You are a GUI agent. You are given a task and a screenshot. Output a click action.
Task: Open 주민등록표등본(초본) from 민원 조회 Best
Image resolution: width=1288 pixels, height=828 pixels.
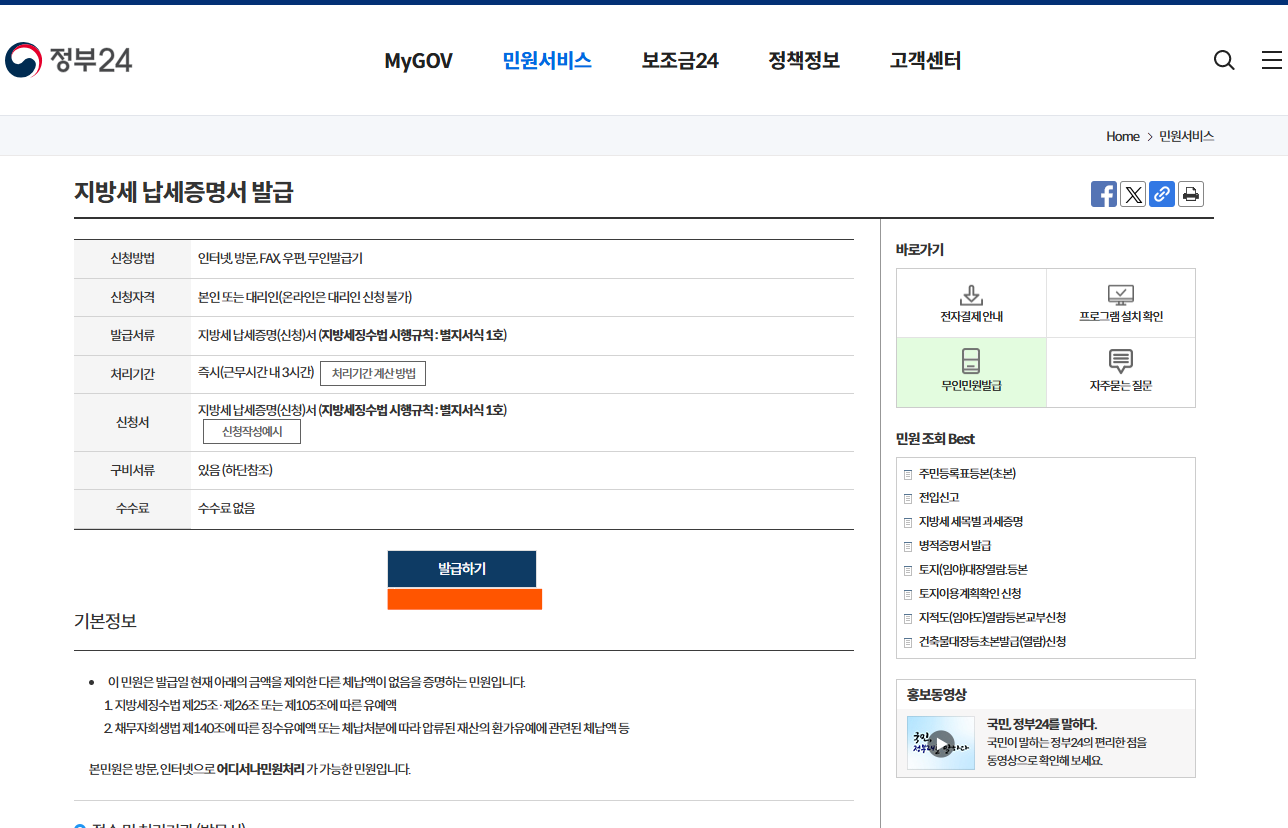click(x=966, y=473)
